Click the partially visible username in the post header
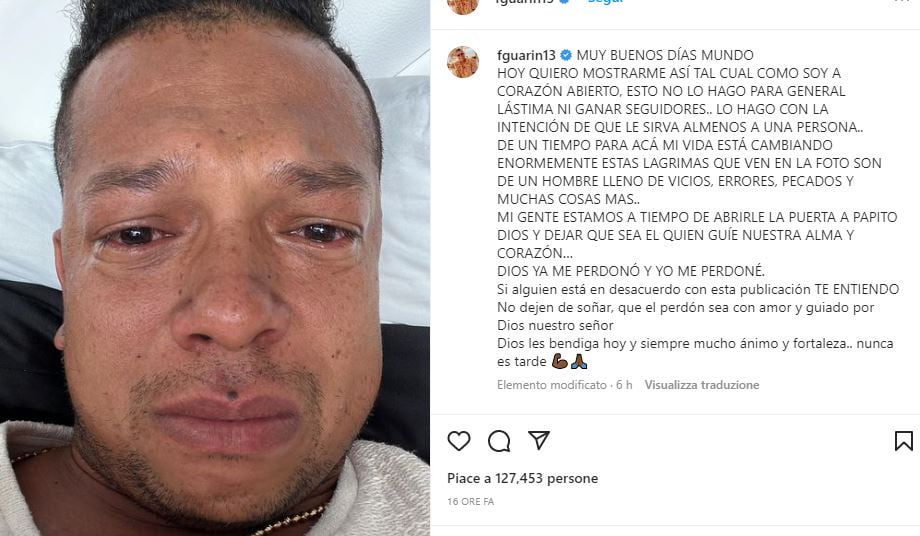This screenshot has height=536, width=920. tap(525, 2)
